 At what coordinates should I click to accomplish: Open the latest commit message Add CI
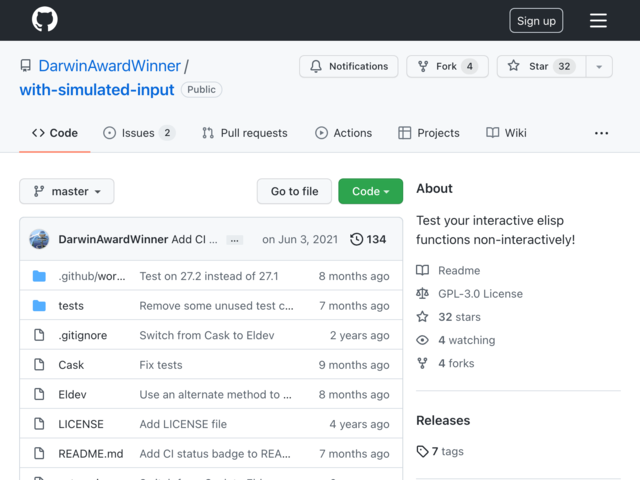tap(194, 239)
